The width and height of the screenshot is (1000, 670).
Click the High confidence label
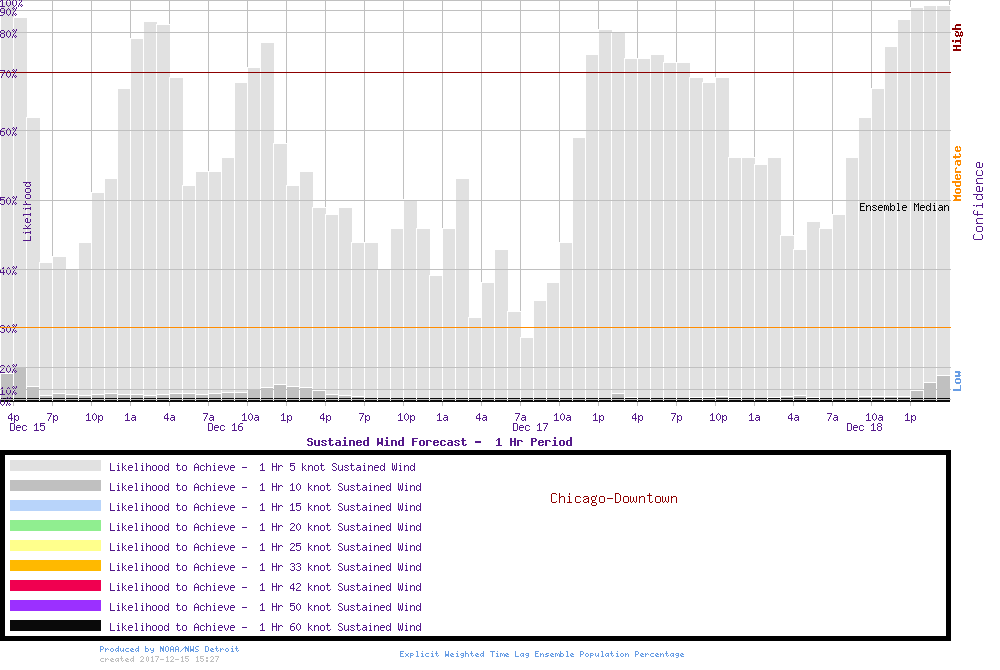(x=957, y=38)
